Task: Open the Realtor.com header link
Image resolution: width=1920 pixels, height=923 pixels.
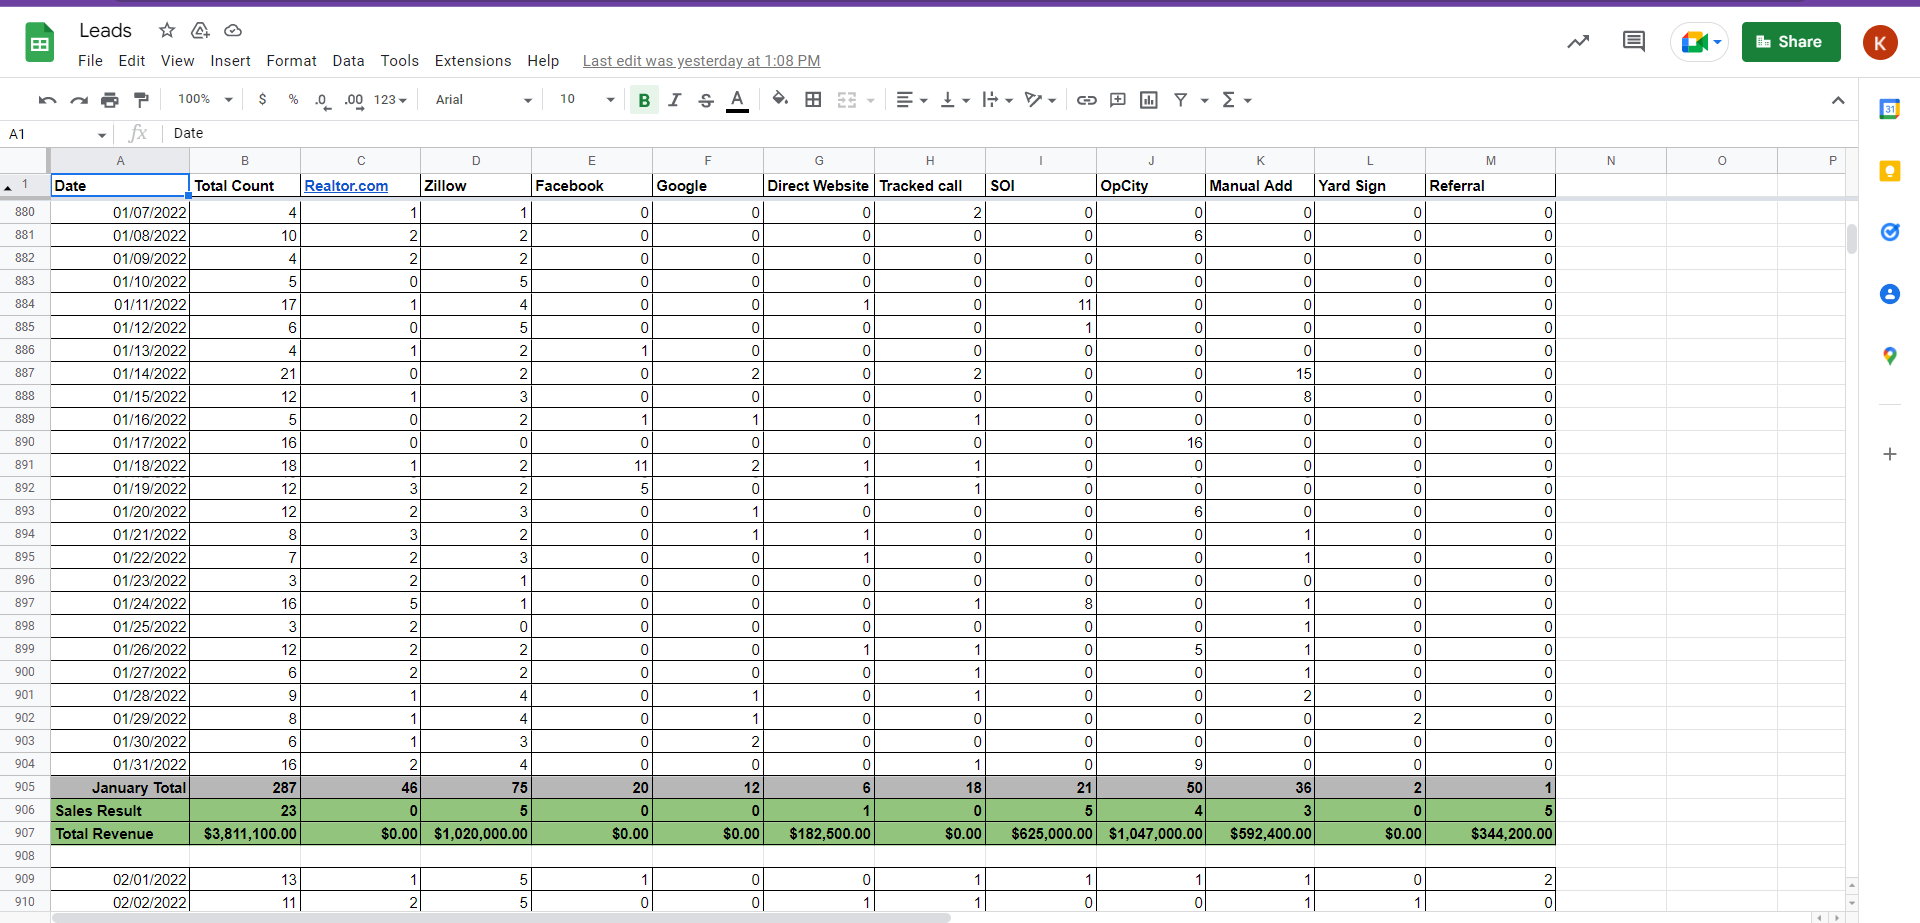Action: [x=346, y=186]
